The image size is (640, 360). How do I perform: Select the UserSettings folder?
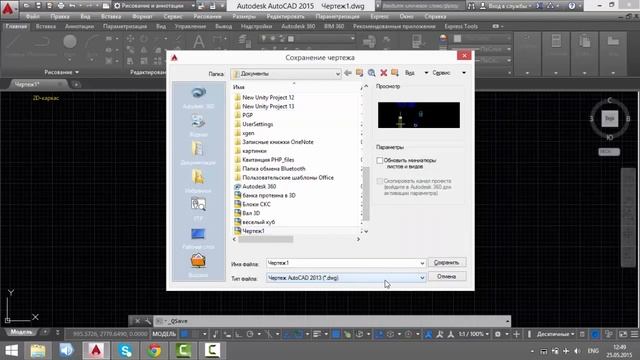[x=253, y=124]
